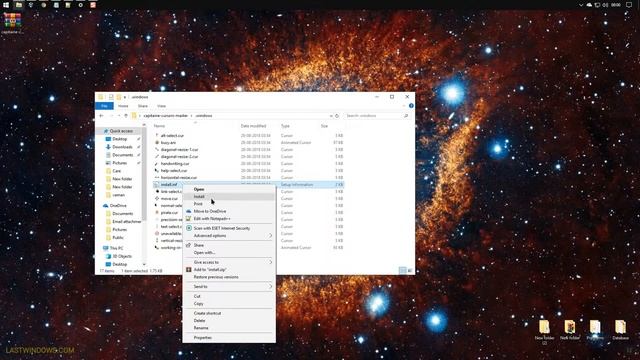Select alt-select.cur file
This screenshot has height=360, width=640.
[x=172, y=136]
